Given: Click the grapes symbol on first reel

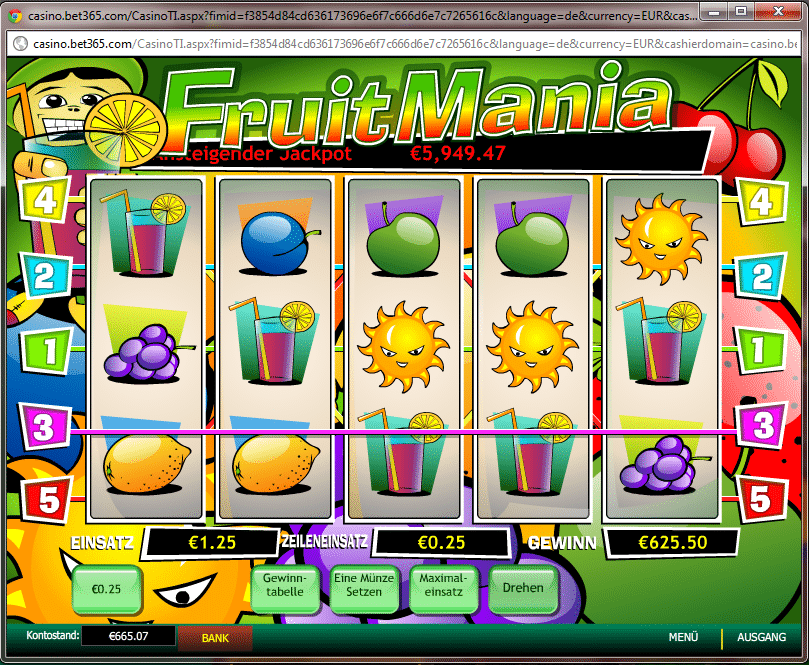Looking at the screenshot, I should coord(147,353).
